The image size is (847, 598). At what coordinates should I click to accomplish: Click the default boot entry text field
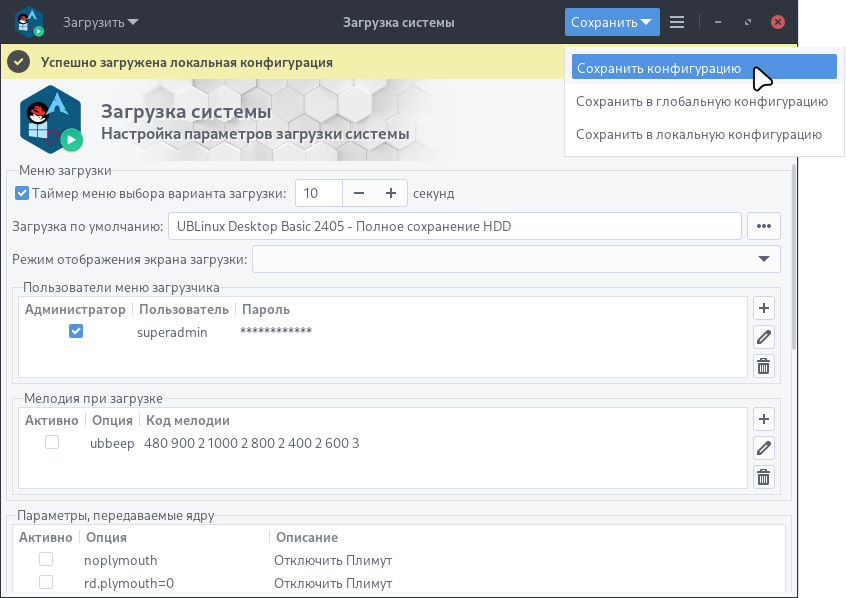point(455,226)
